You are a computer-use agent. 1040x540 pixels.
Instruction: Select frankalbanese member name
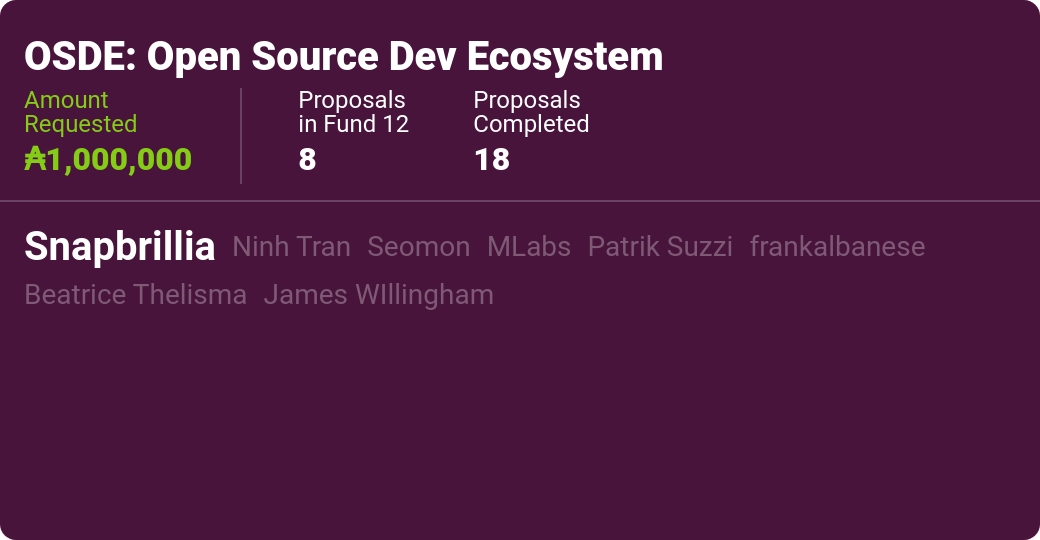tap(837, 247)
